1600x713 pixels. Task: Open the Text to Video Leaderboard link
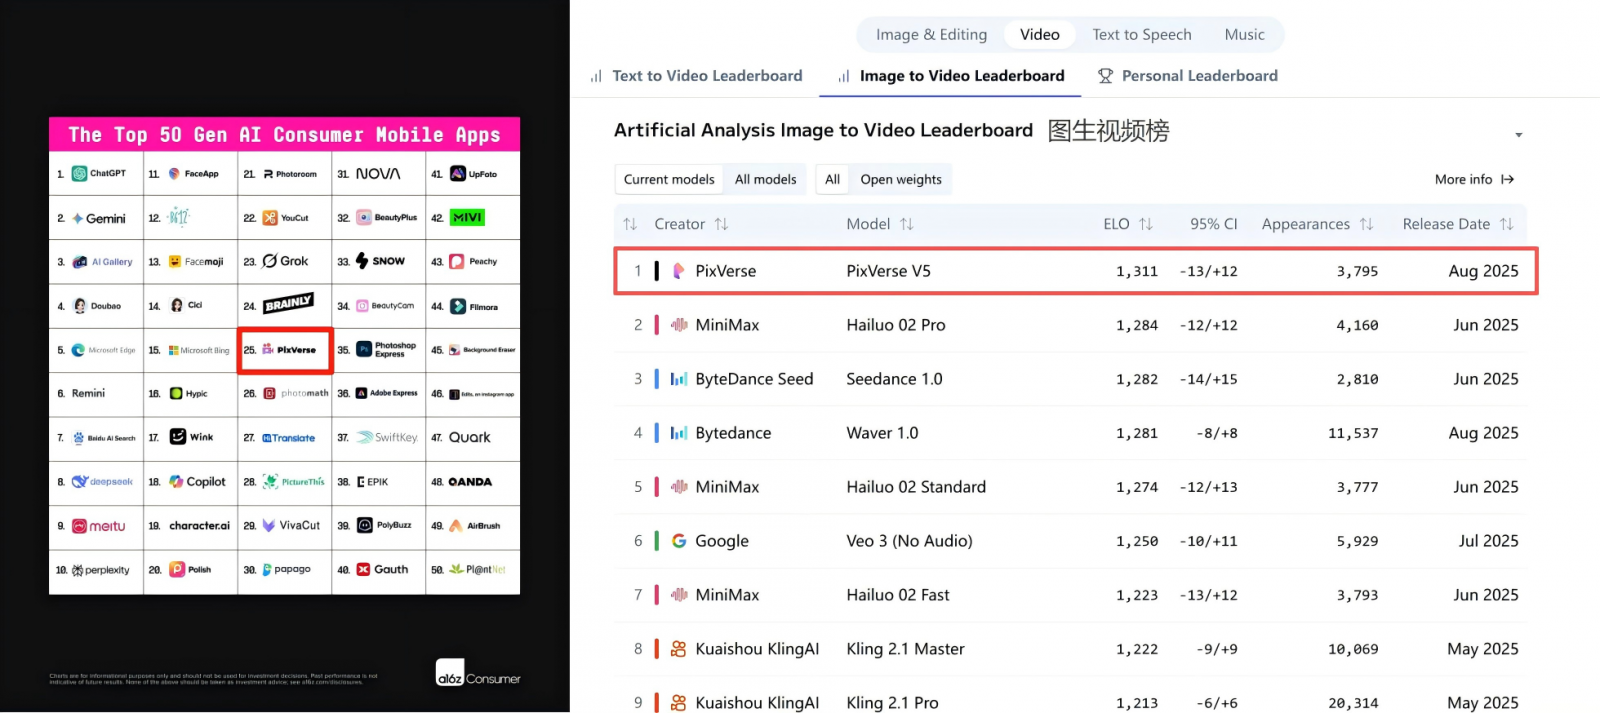[x=707, y=76]
